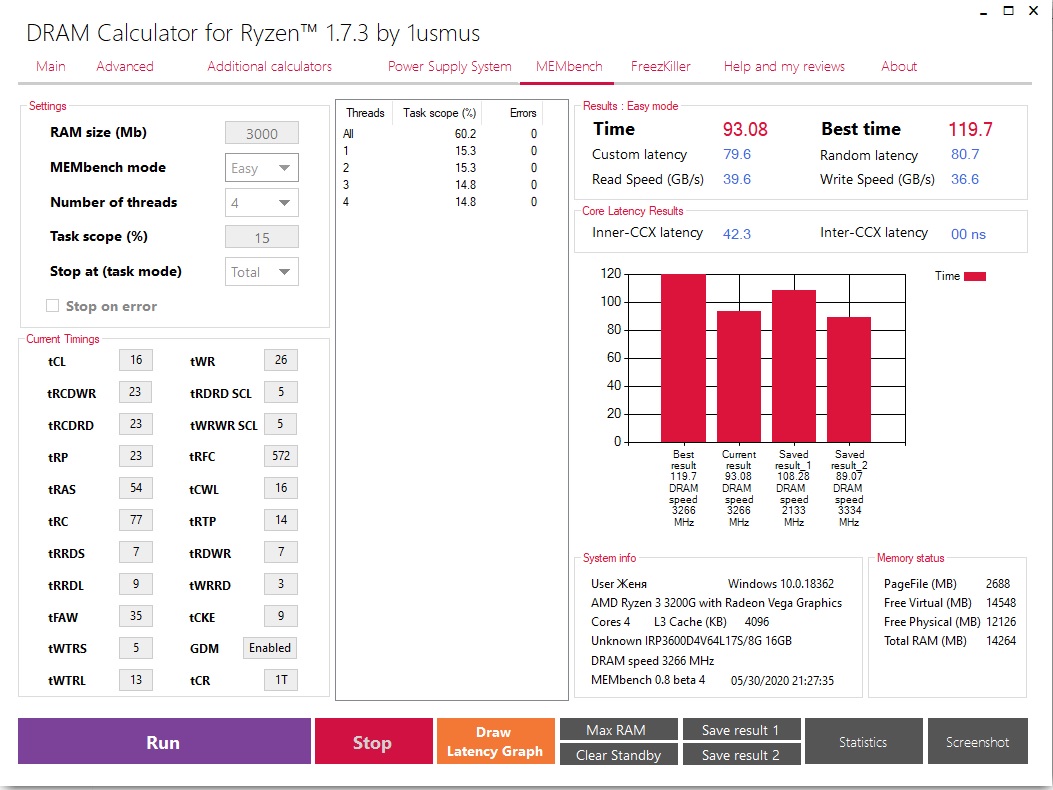Image resolution: width=1053 pixels, height=790 pixels.
Task: Click the Max RAM button
Action: (619, 730)
